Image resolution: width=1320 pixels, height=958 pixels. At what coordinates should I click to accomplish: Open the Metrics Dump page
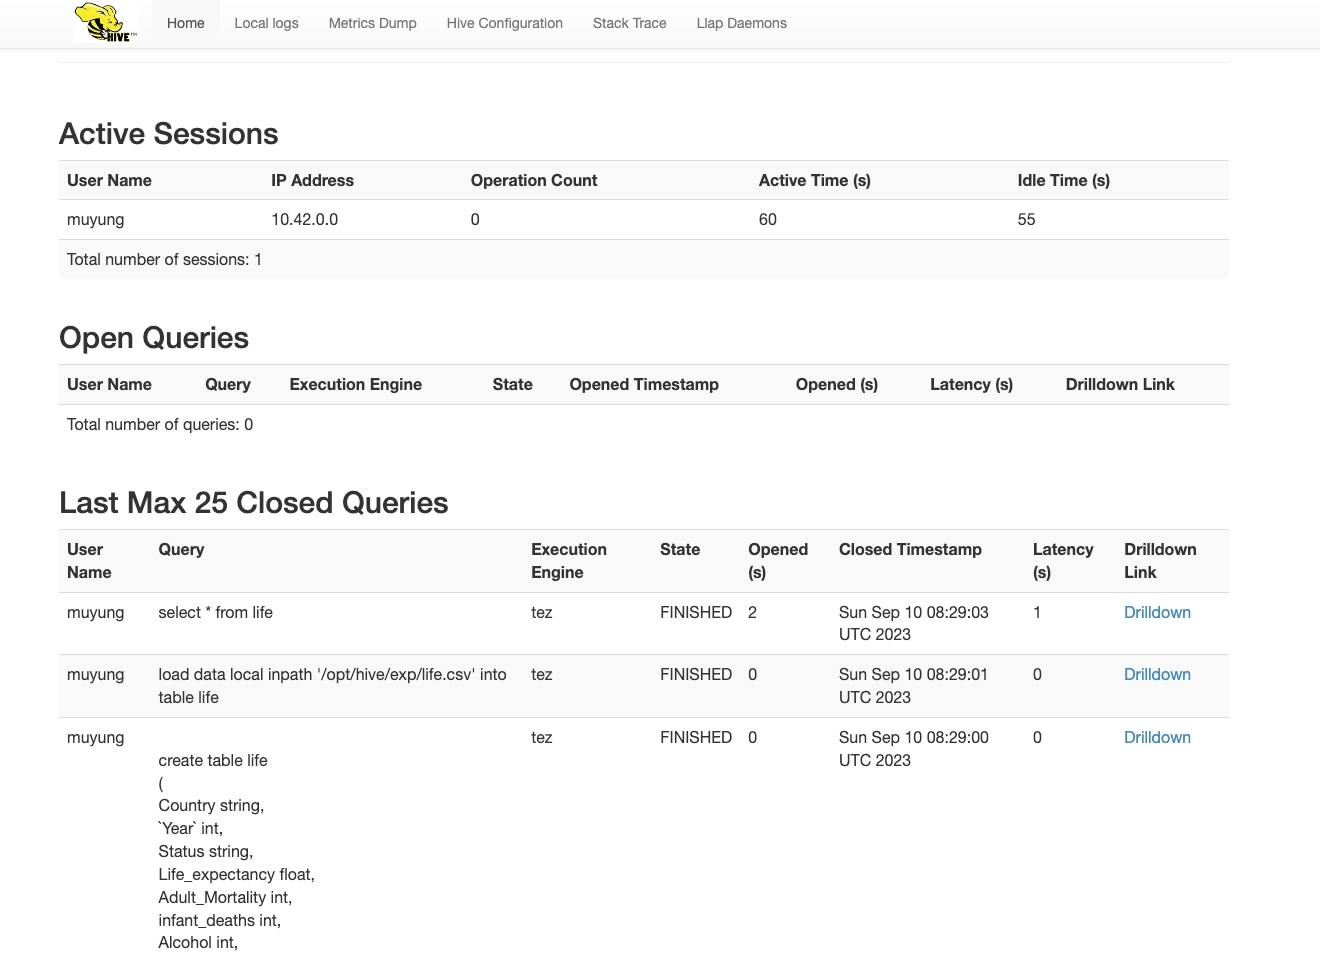[x=372, y=23]
